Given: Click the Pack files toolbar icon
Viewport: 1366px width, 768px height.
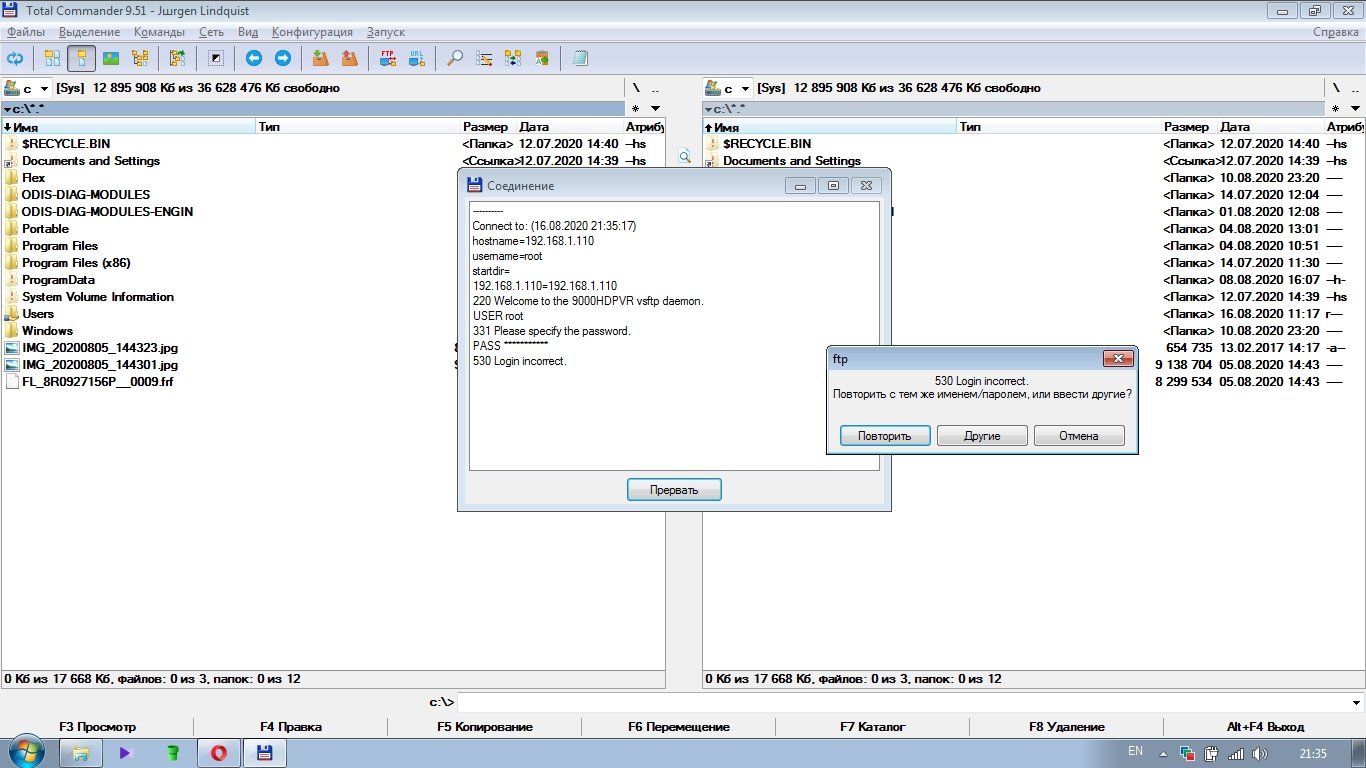Looking at the screenshot, I should click(x=320, y=58).
